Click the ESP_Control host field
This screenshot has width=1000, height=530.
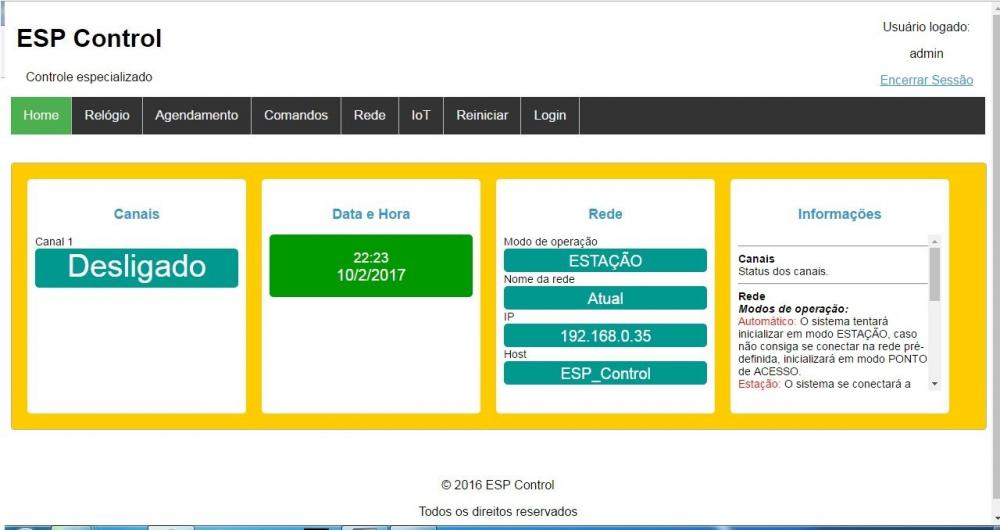[605, 373]
